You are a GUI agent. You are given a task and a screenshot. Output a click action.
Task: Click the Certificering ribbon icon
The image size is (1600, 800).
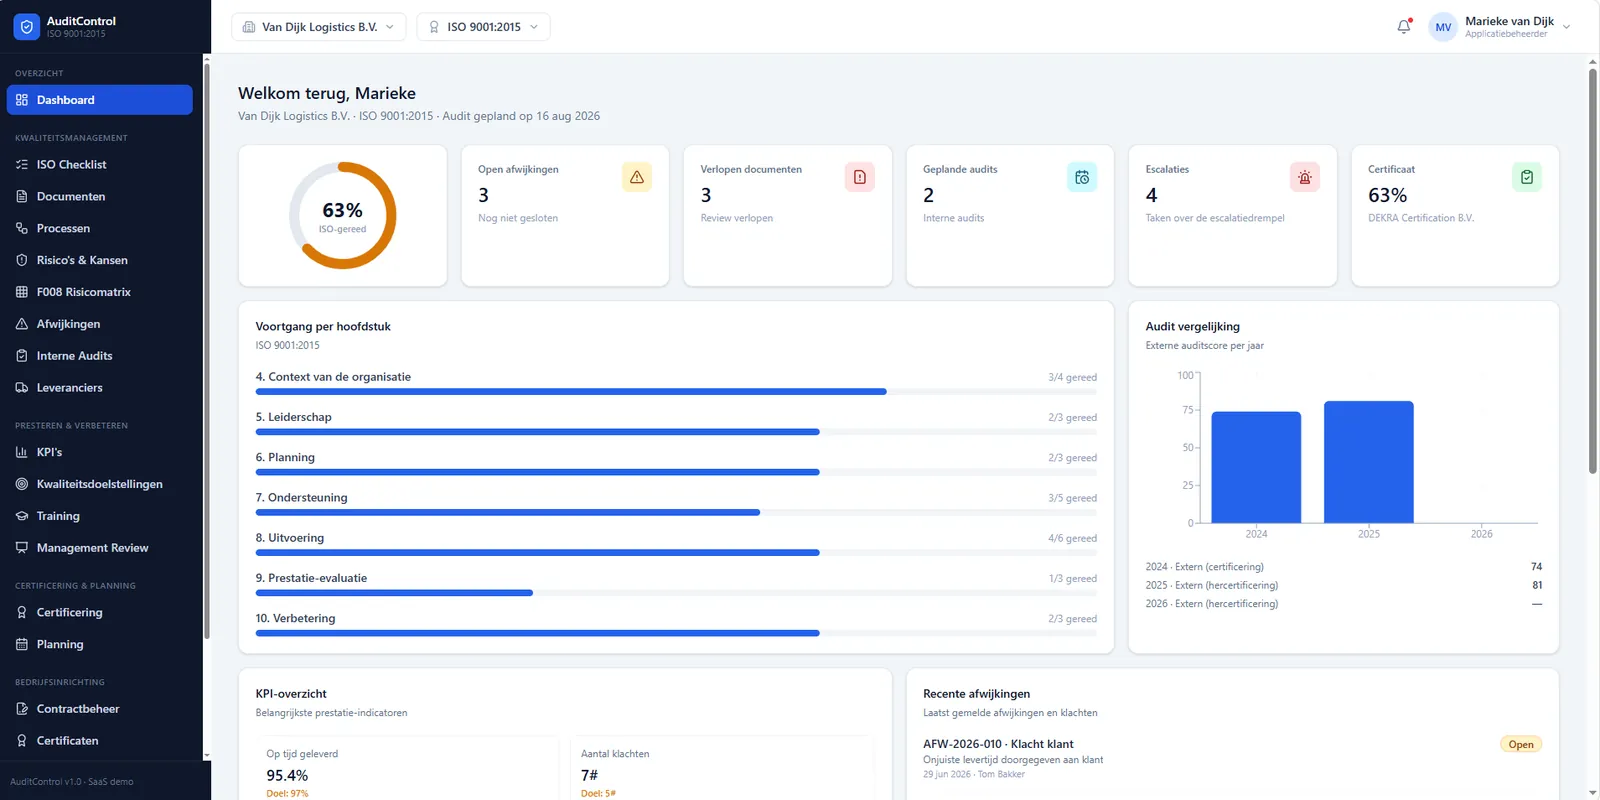tap(22, 612)
